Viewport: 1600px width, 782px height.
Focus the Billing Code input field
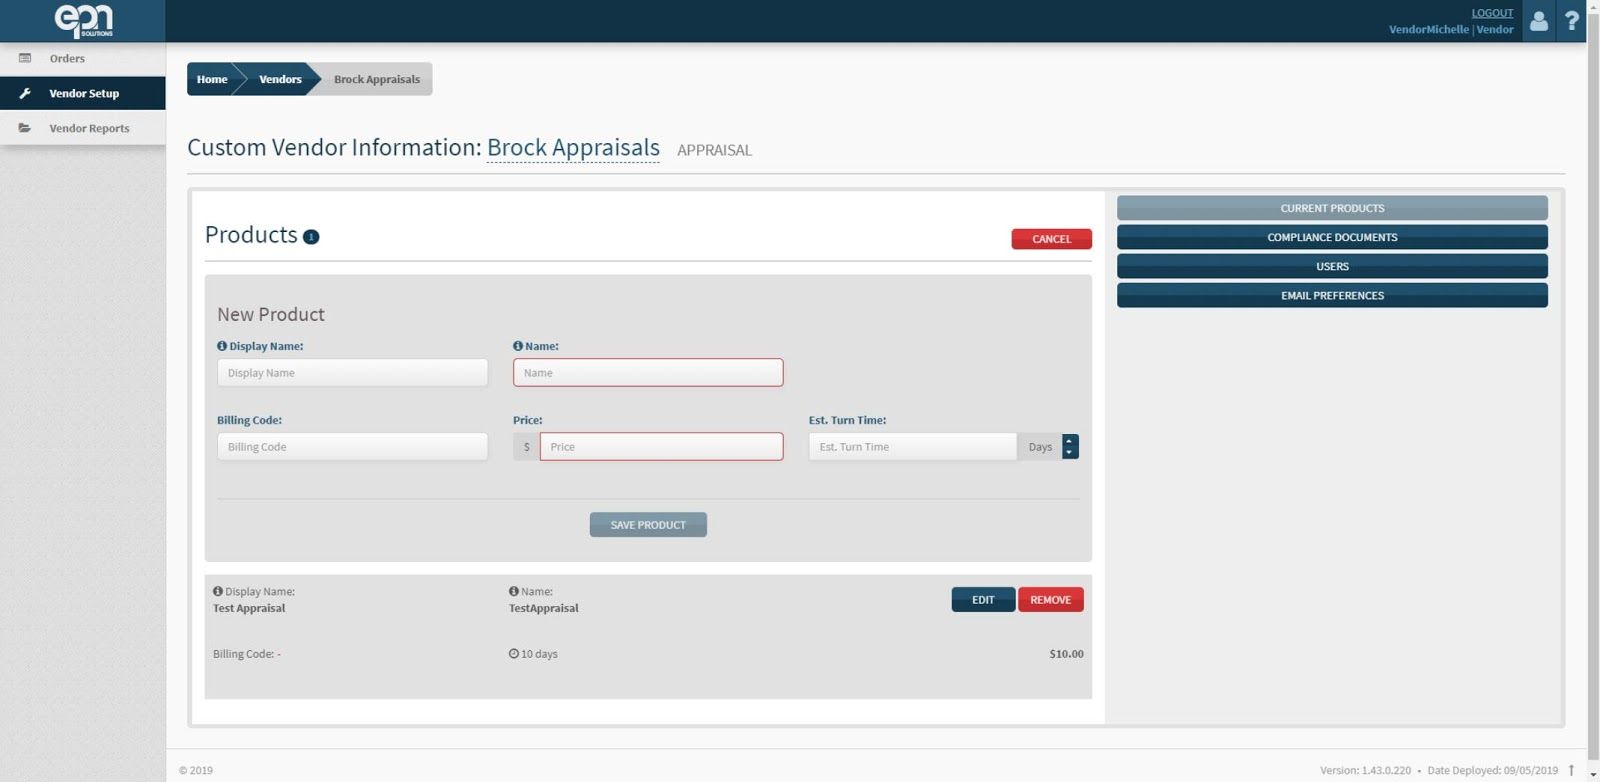[352, 447]
